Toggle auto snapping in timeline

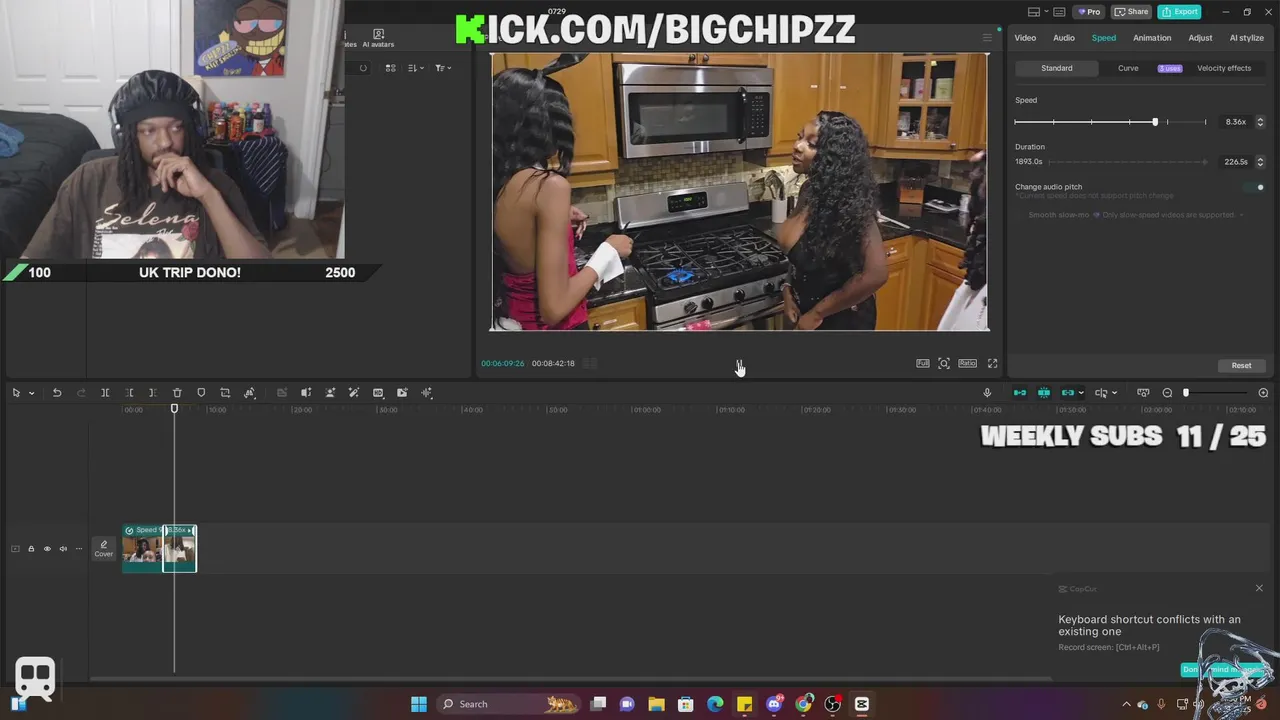(x=1044, y=393)
